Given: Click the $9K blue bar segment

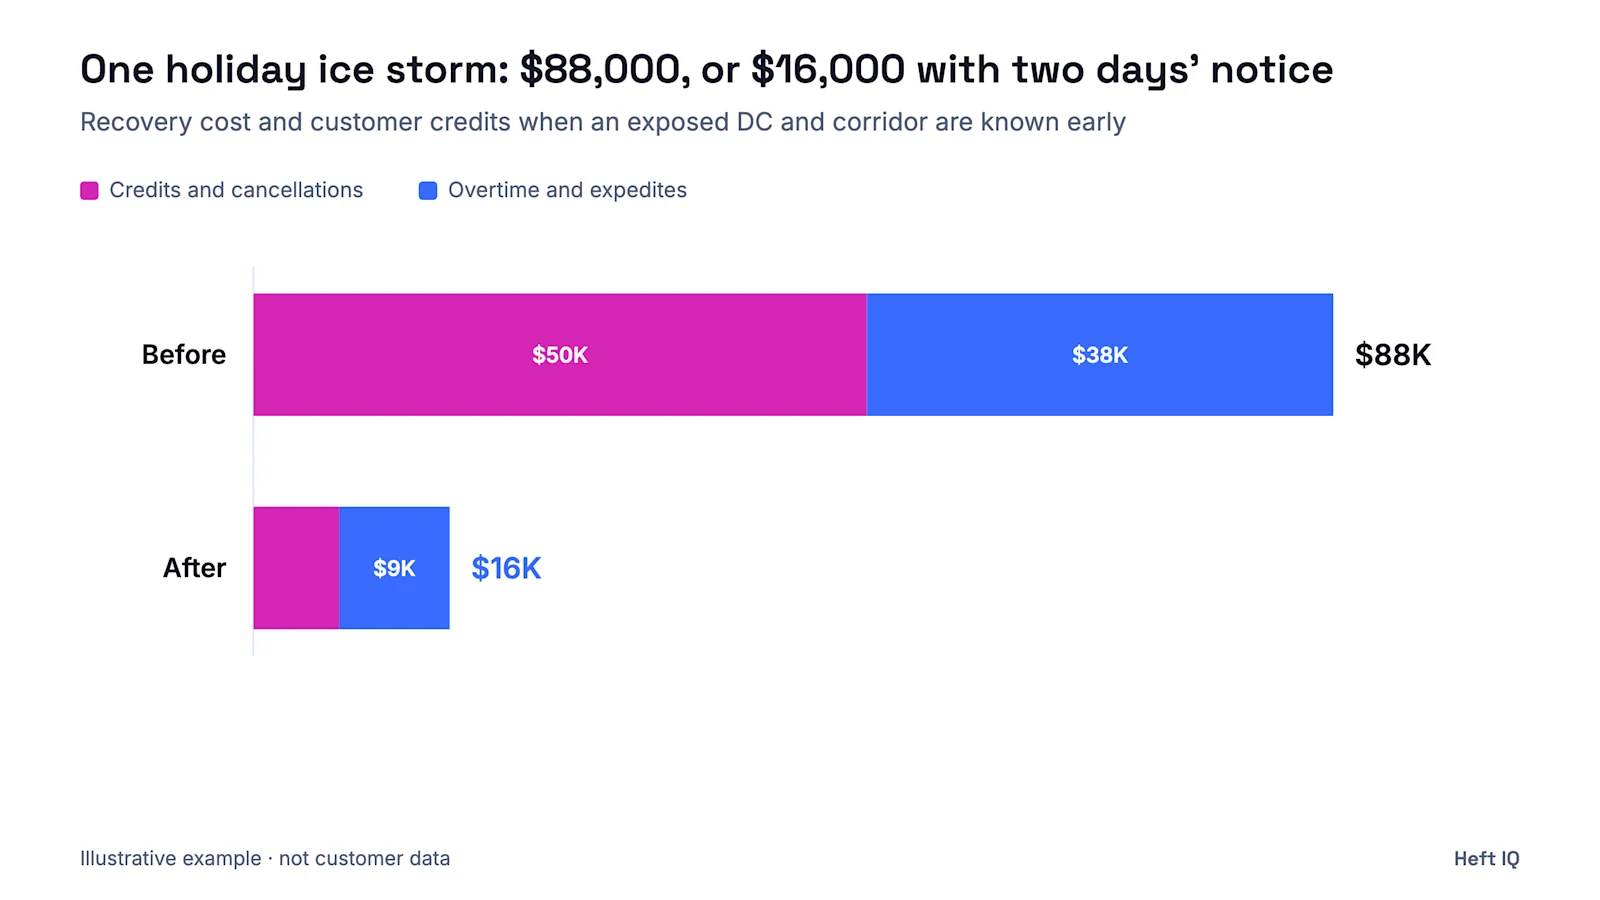Looking at the screenshot, I should click(x=394, y=568).
